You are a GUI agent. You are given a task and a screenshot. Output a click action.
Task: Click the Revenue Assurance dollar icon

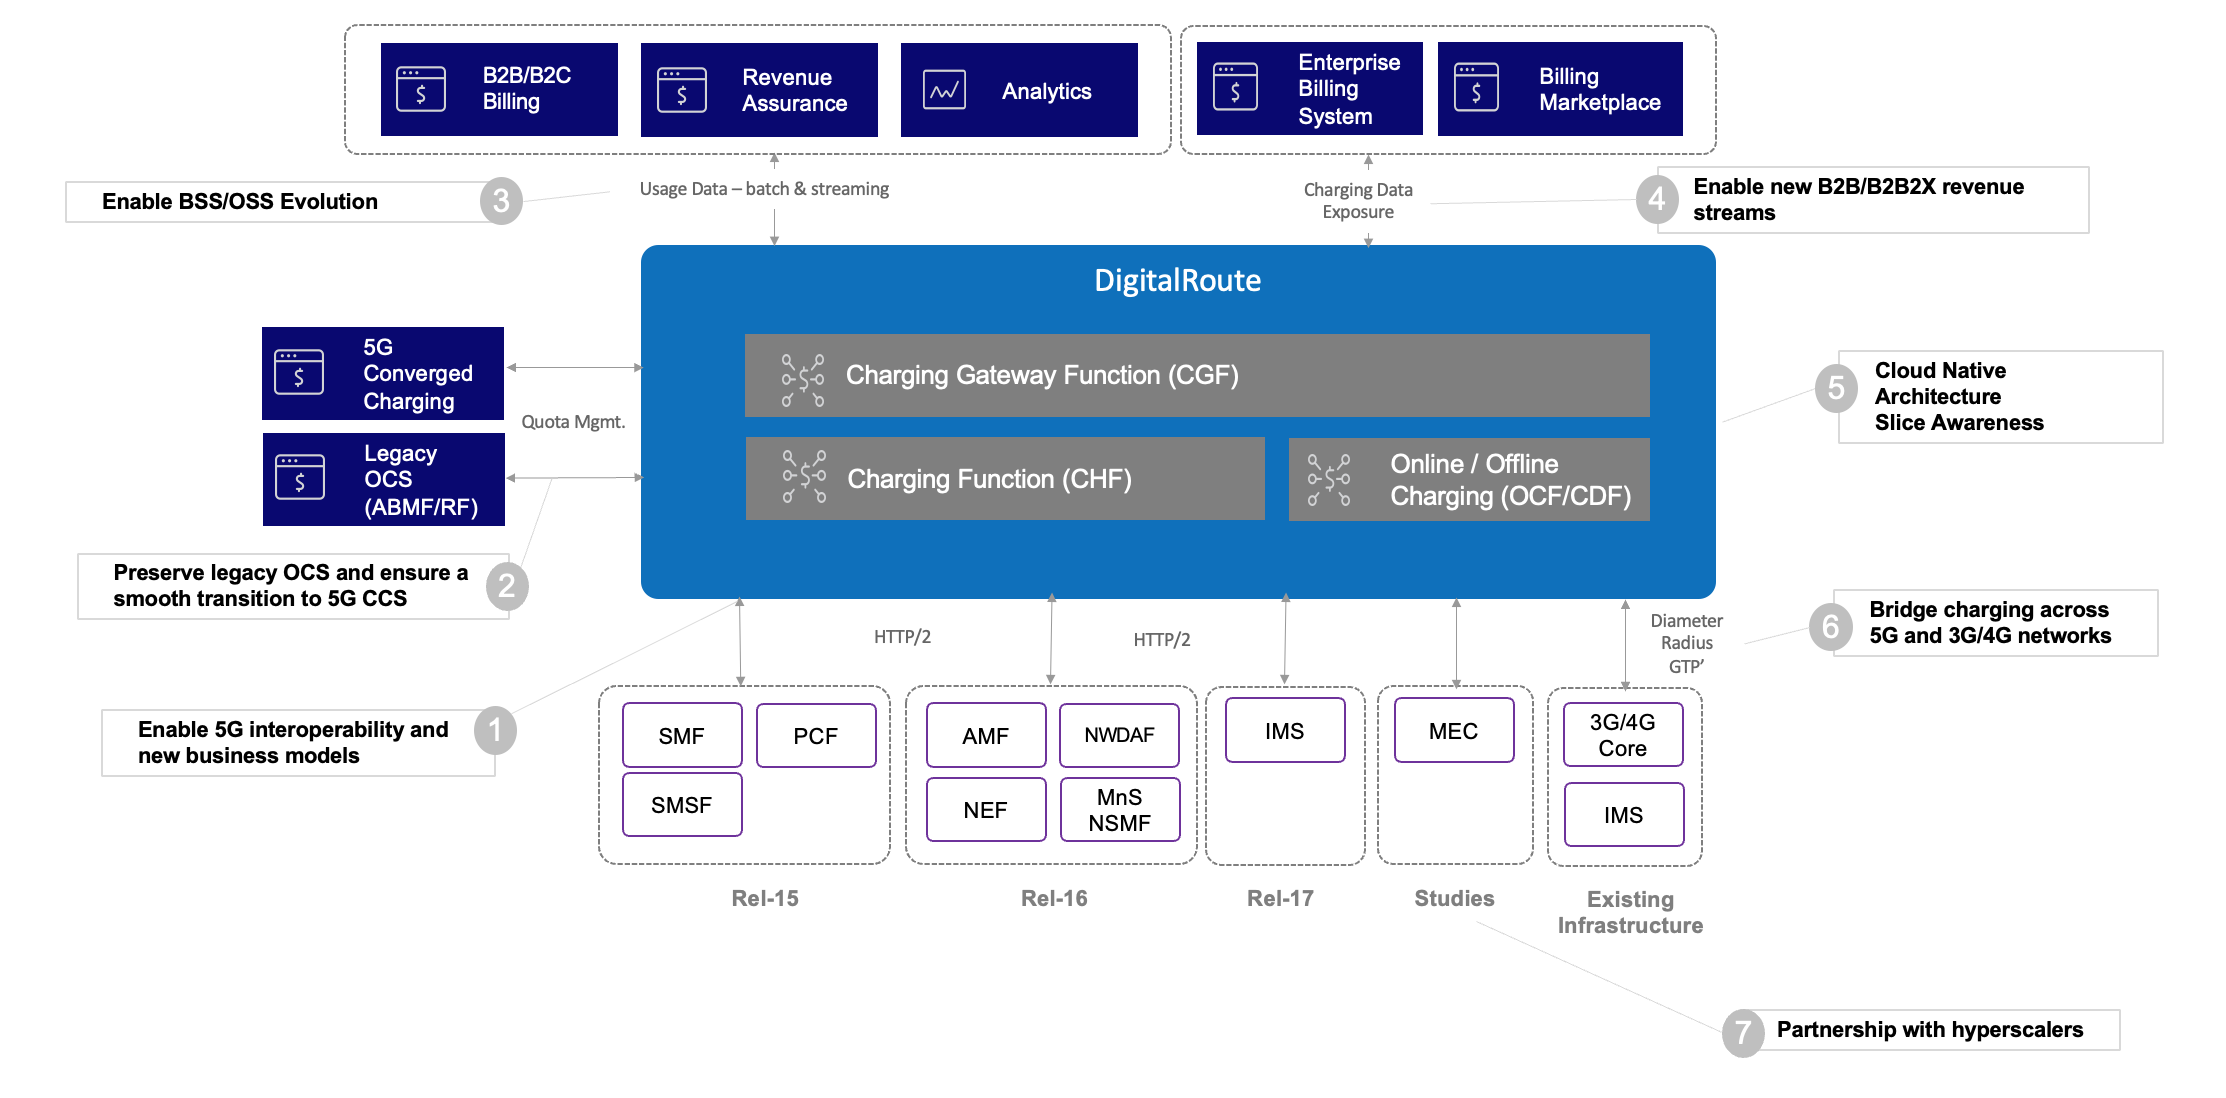click(682, 90)
